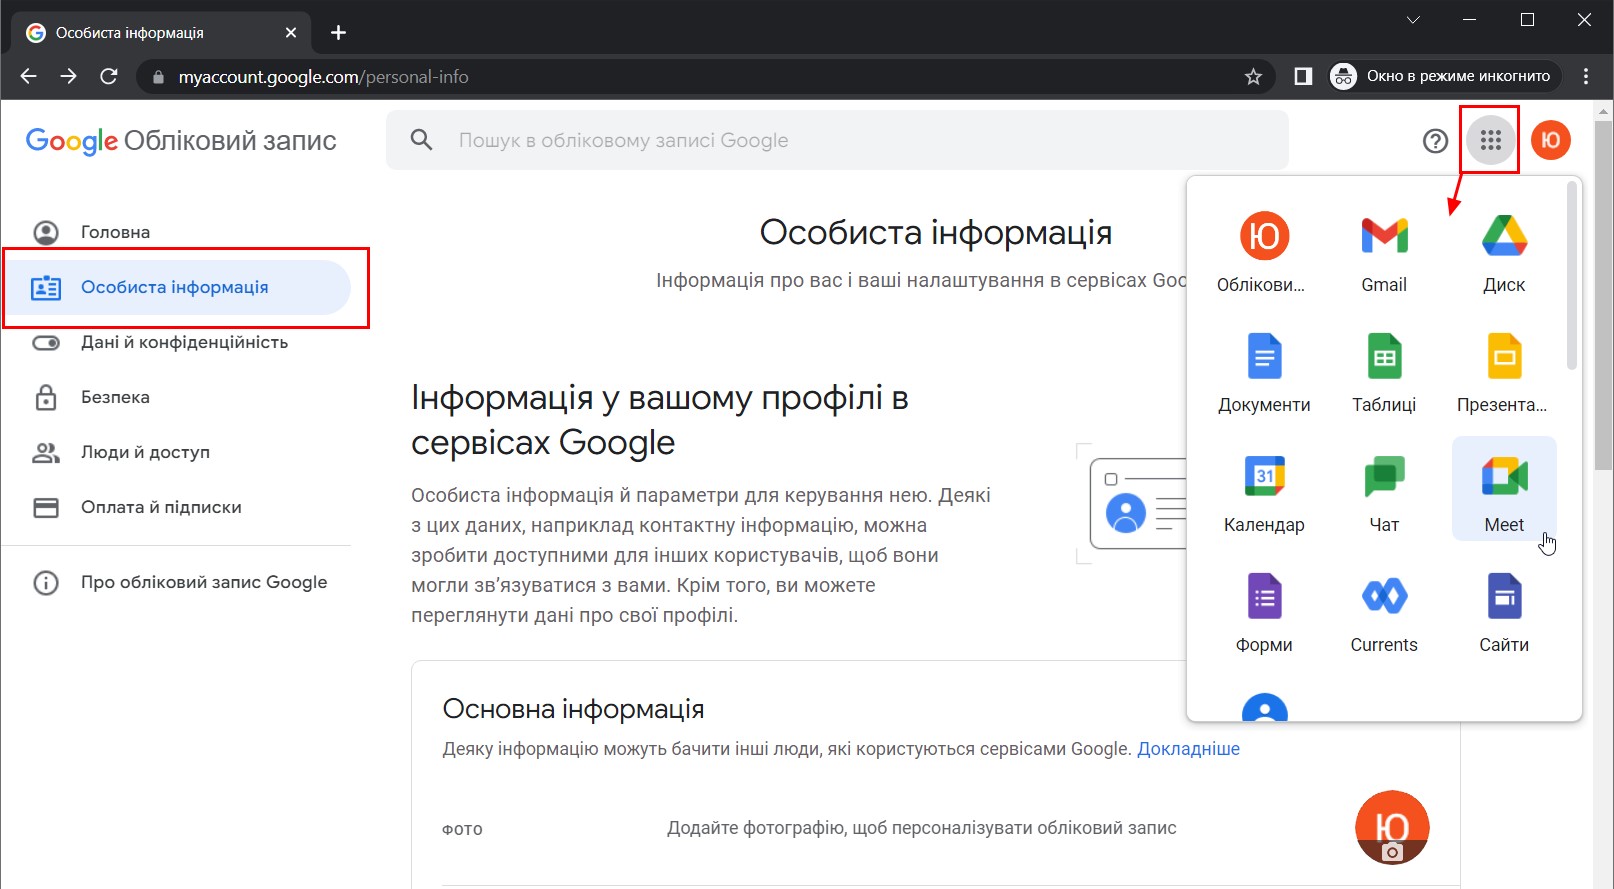
Task: Open Оплата й підписки section
Action: click(176, 507)
